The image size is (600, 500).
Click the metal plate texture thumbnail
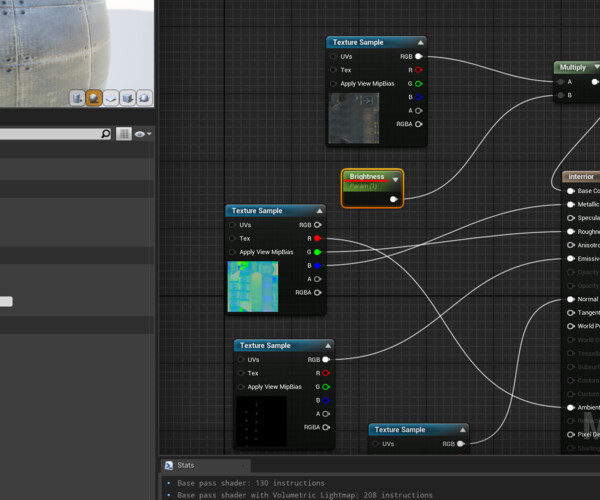tap(354, 118)
